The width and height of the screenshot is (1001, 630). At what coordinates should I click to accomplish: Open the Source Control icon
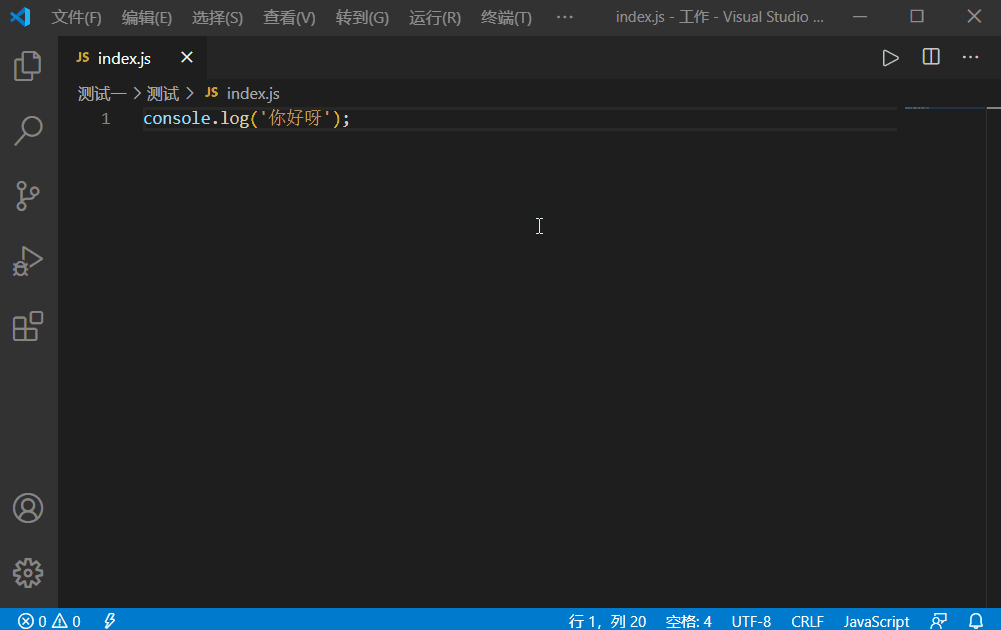click(x=28, y=196)
